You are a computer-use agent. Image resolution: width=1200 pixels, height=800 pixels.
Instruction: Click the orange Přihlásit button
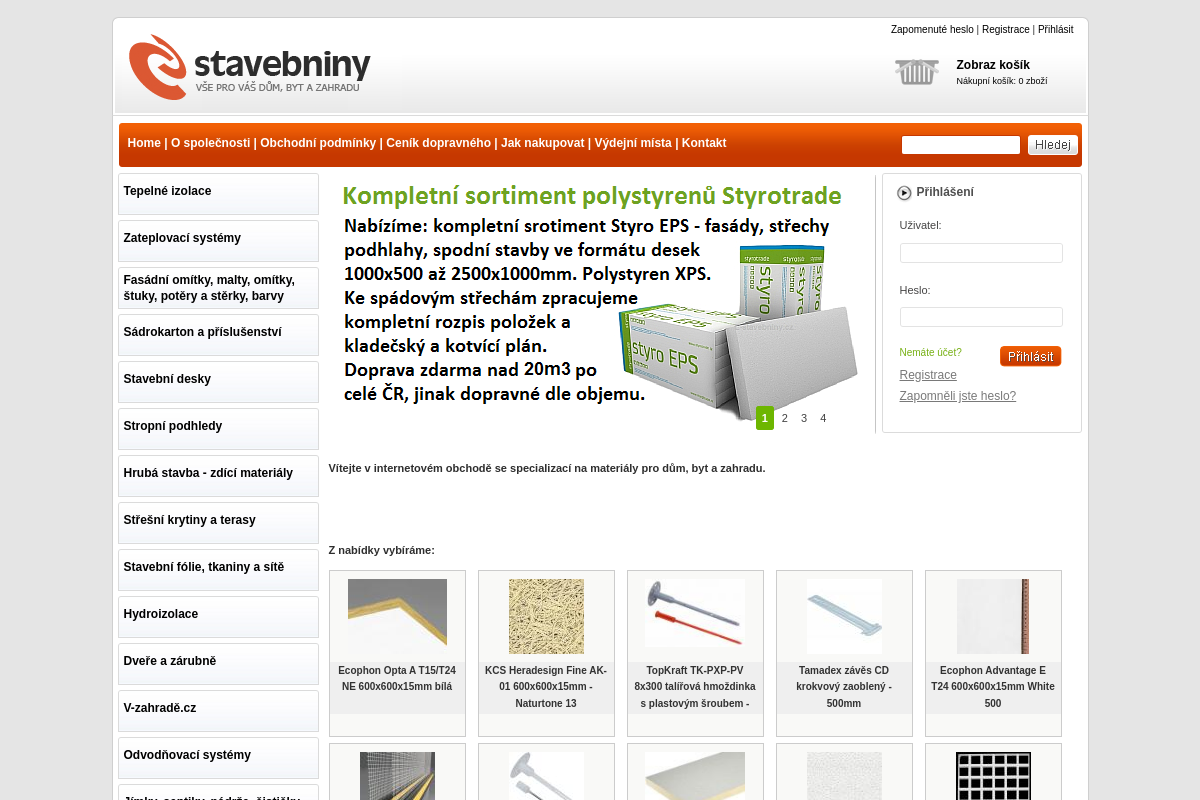click(1030, 356)
